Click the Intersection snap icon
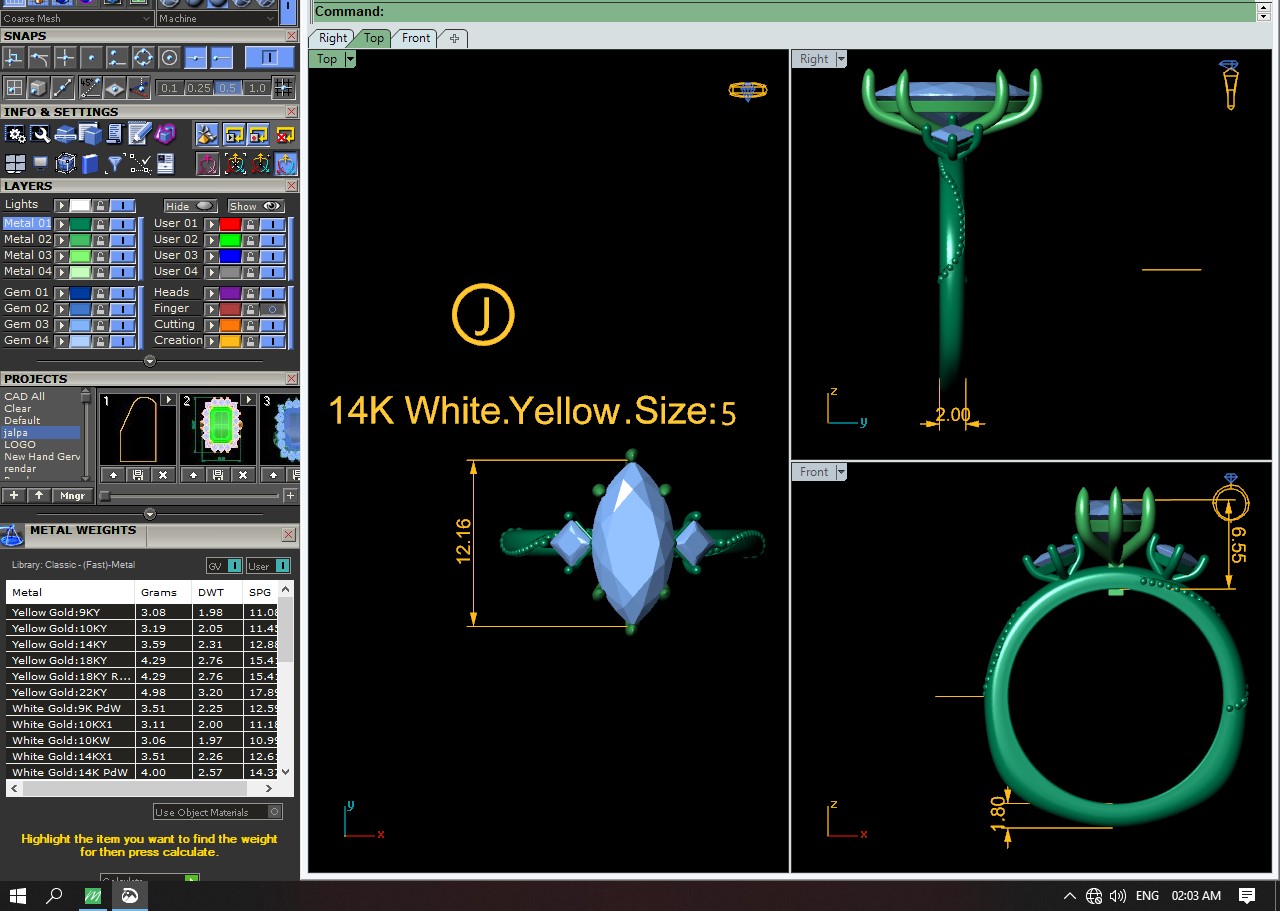 point(65,57)
